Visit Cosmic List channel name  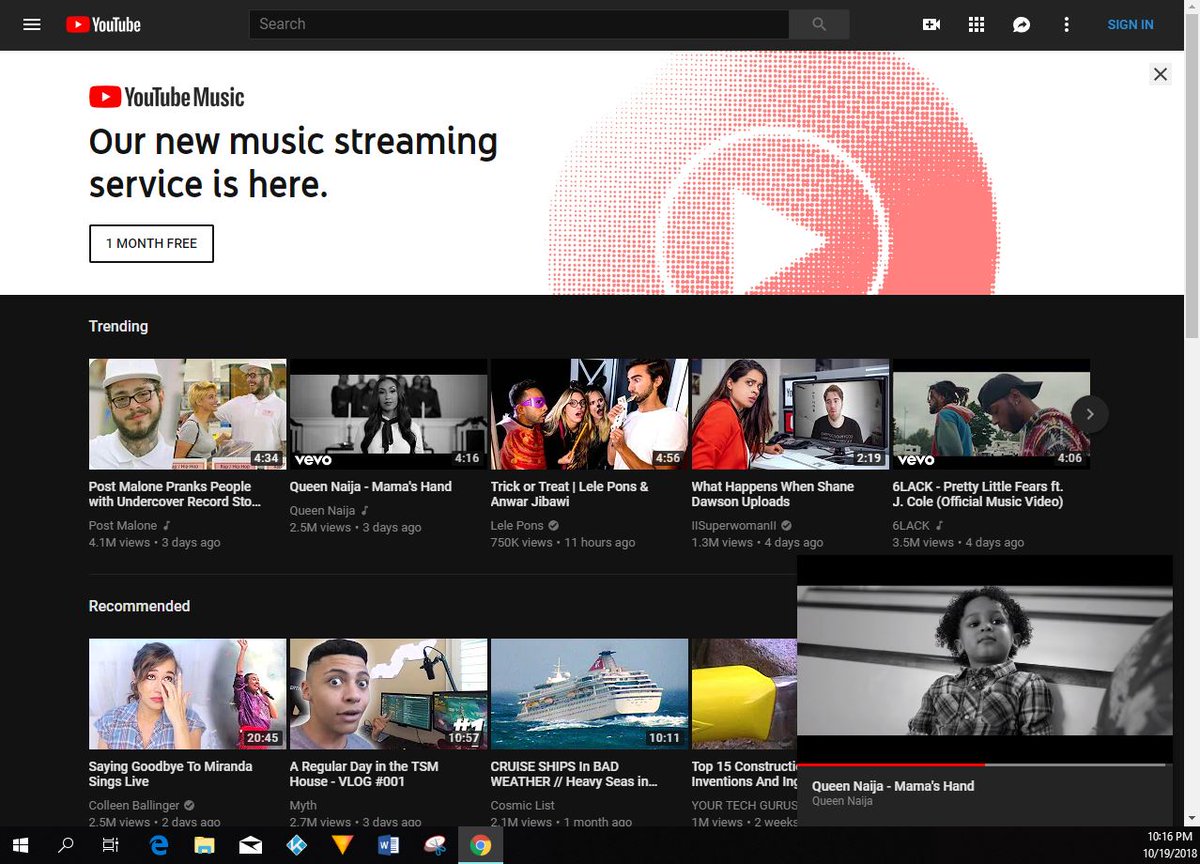523,805
